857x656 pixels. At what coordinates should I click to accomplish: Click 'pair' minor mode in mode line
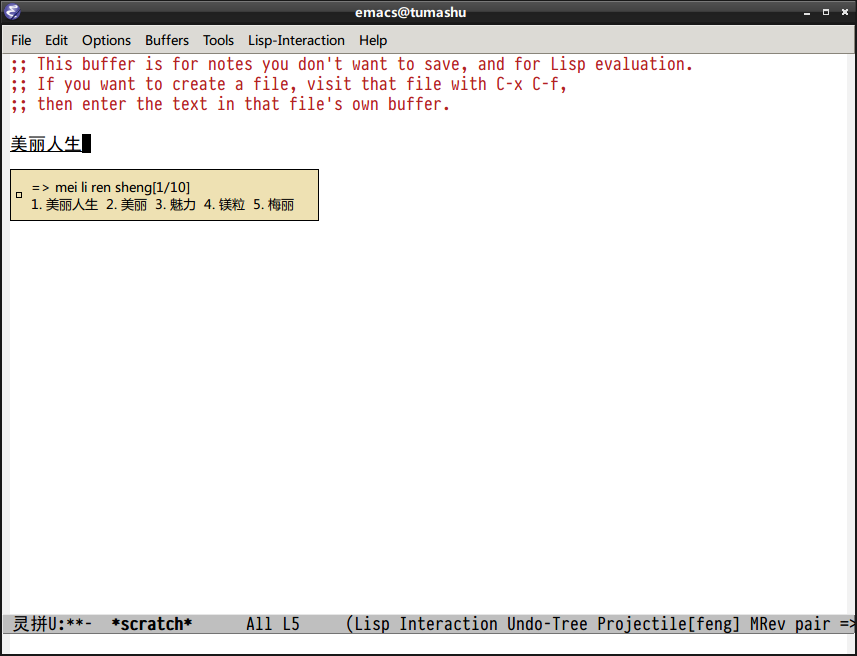812,624
